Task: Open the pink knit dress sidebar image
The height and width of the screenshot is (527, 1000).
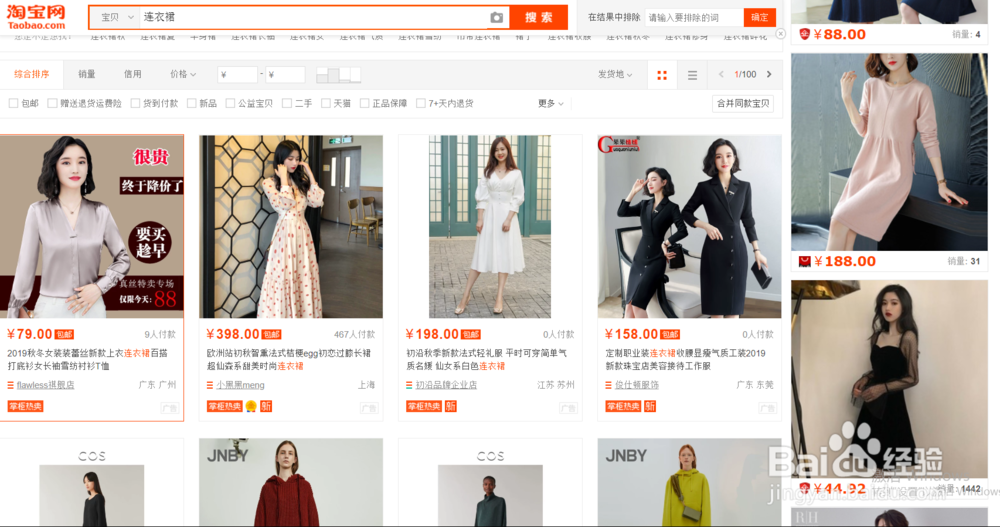Action: [889, 152]
